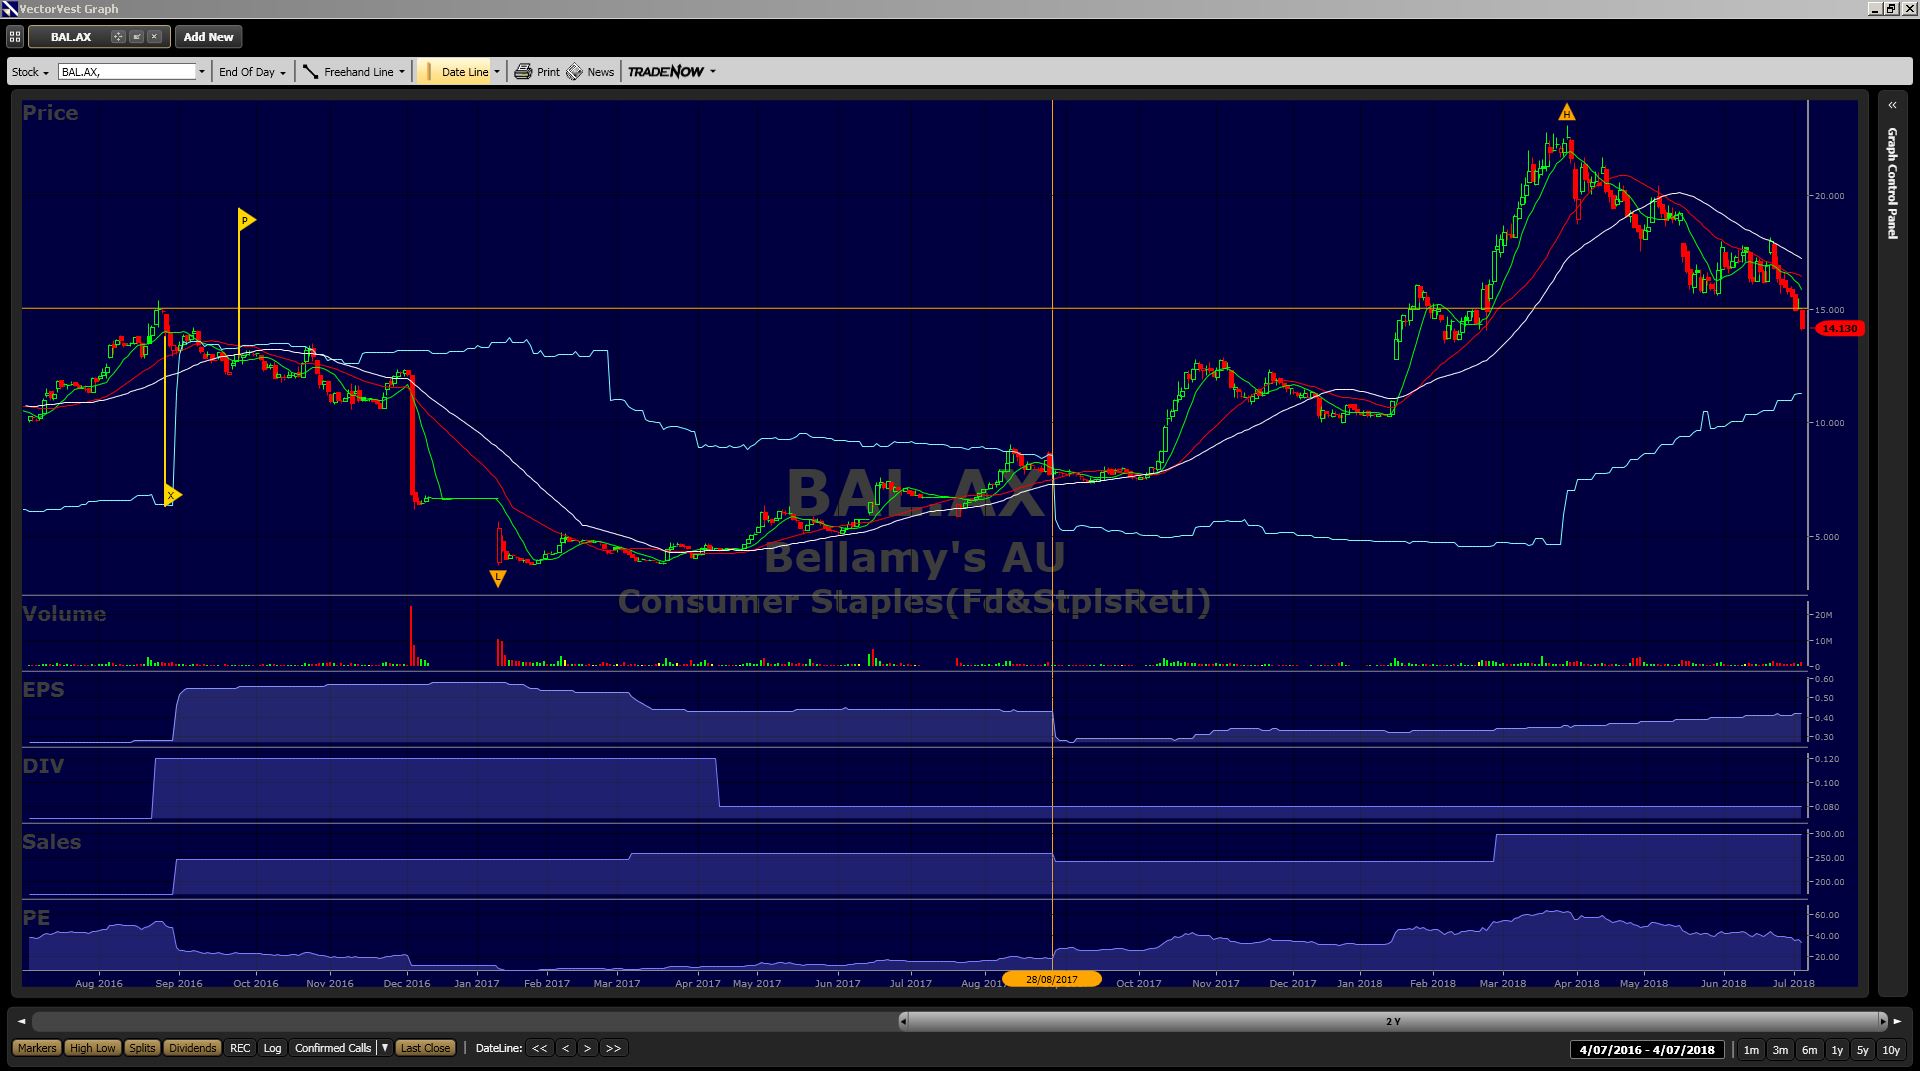Set range to 6m
Screen dimensions: 1920x1071
click(x=1809, y=1050)
